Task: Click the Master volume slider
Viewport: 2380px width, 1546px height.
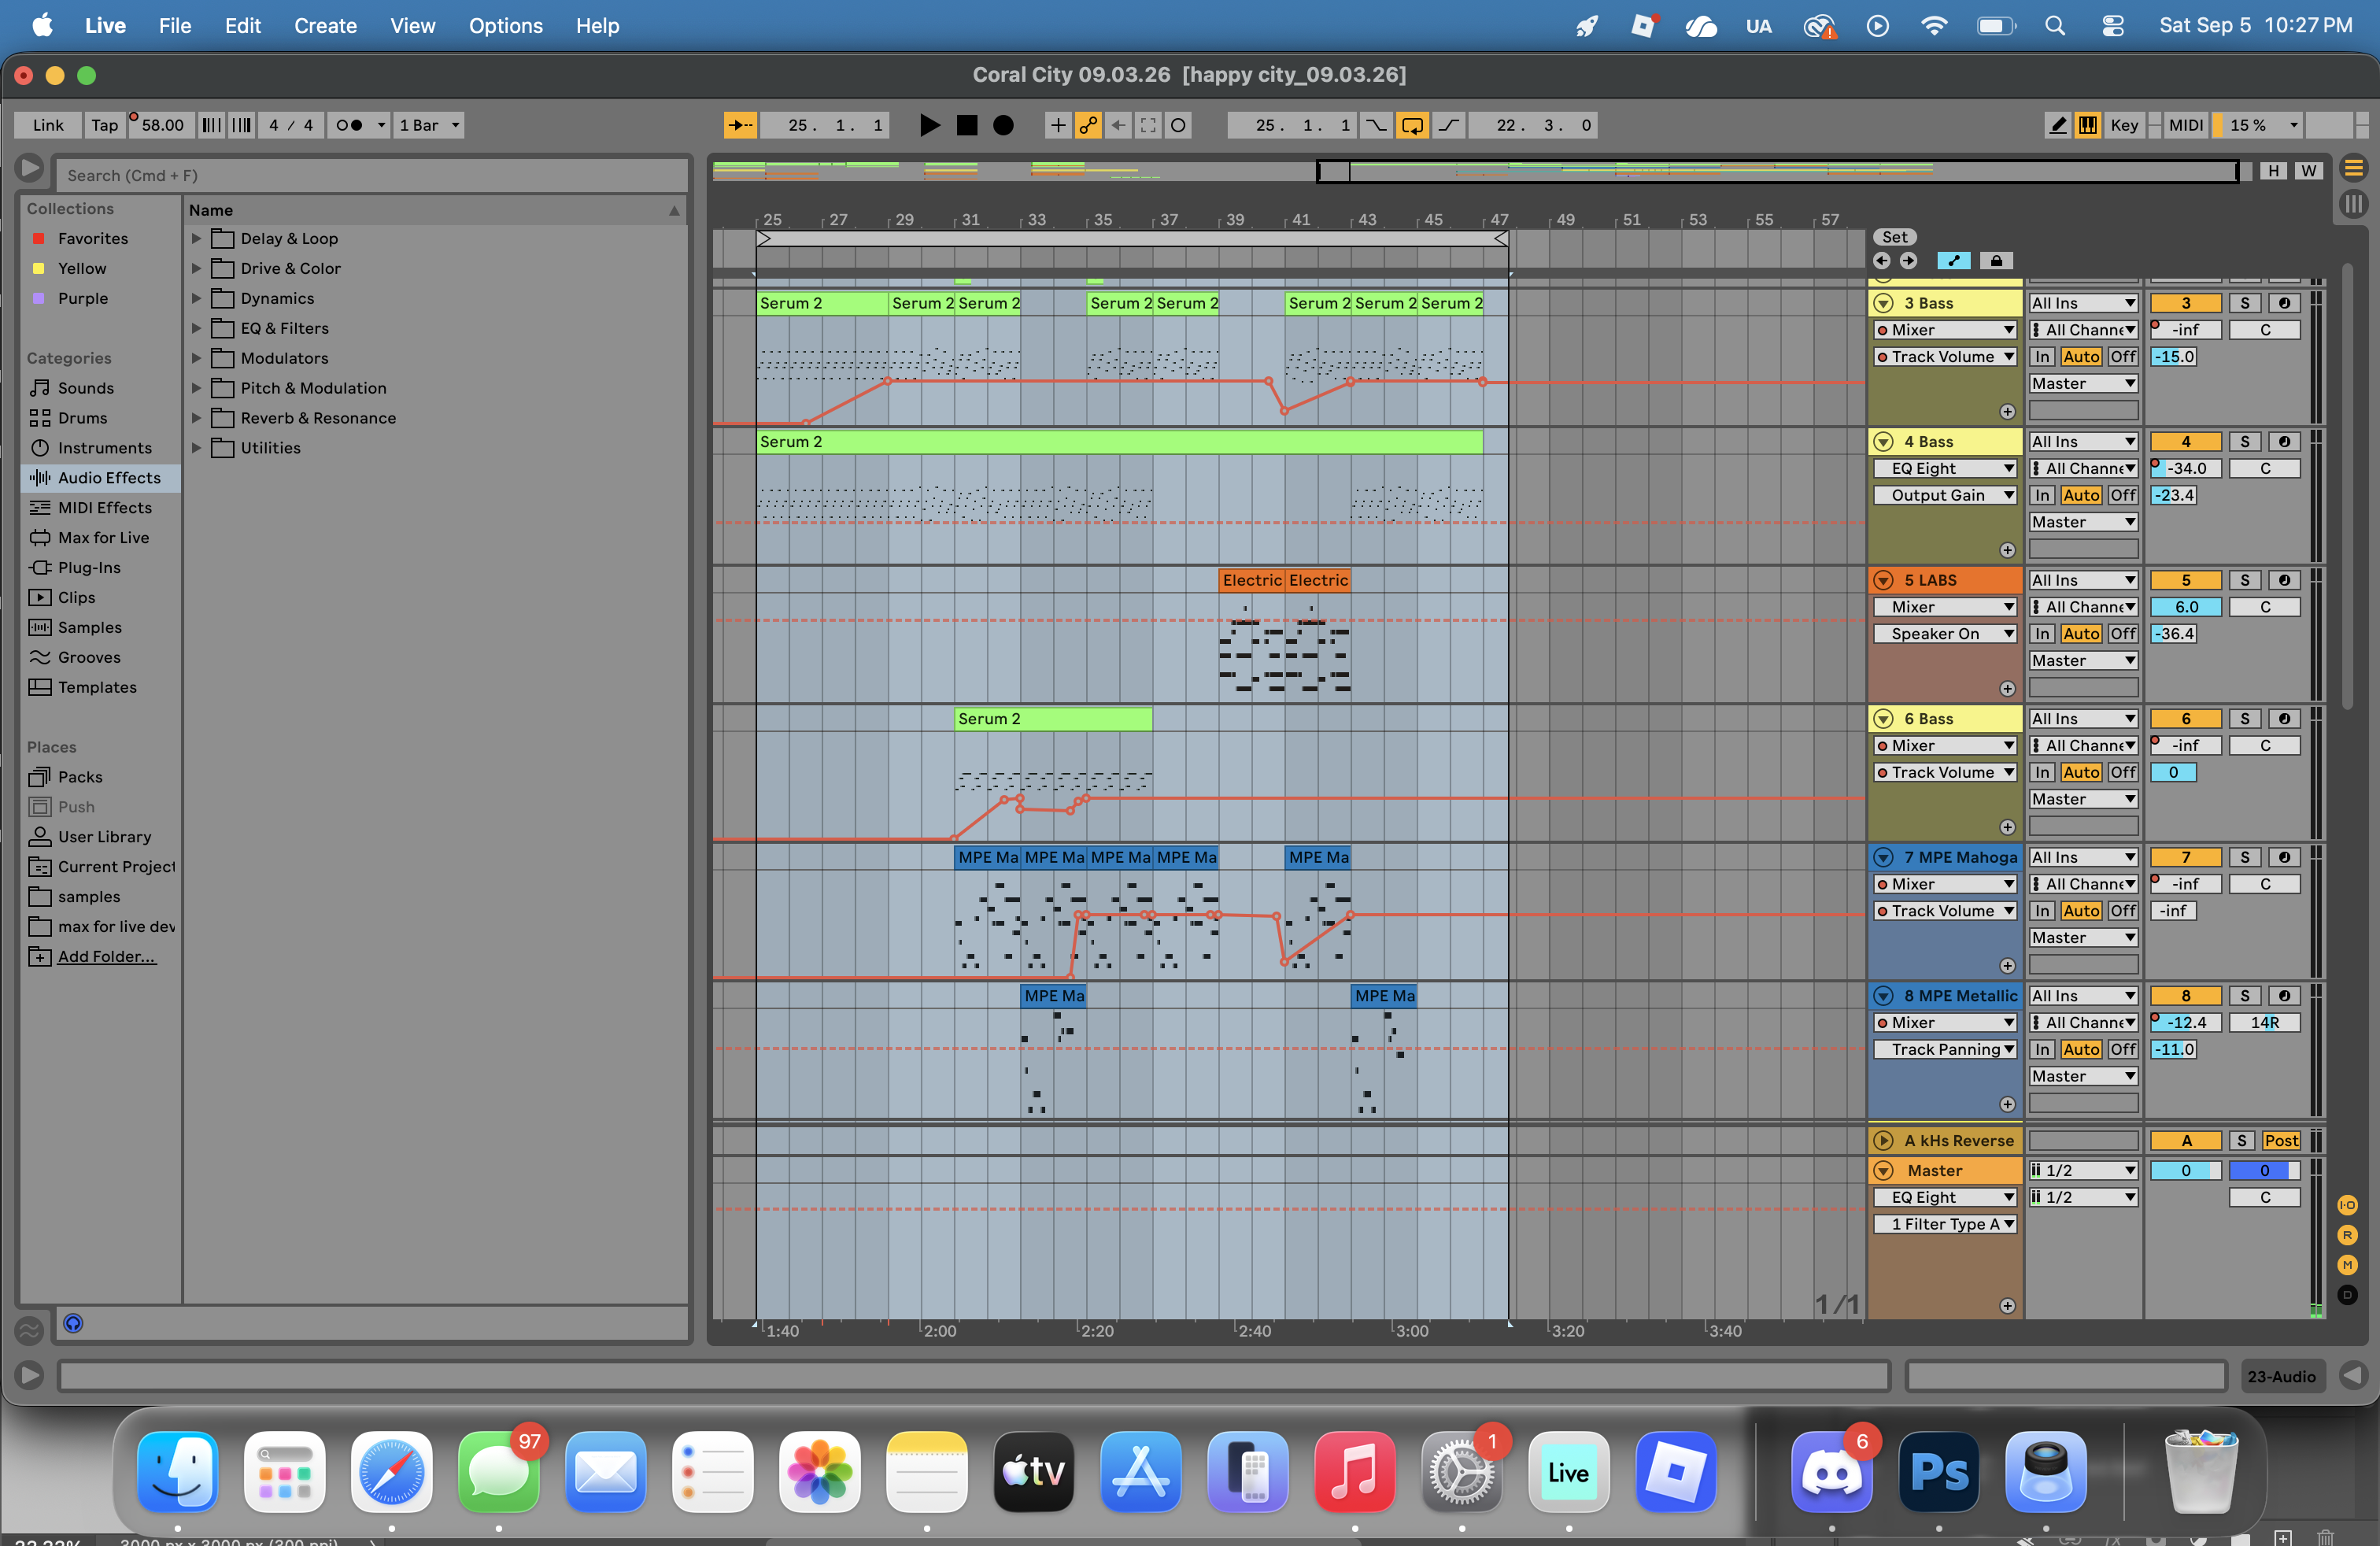Action: click(2185, 1171)
